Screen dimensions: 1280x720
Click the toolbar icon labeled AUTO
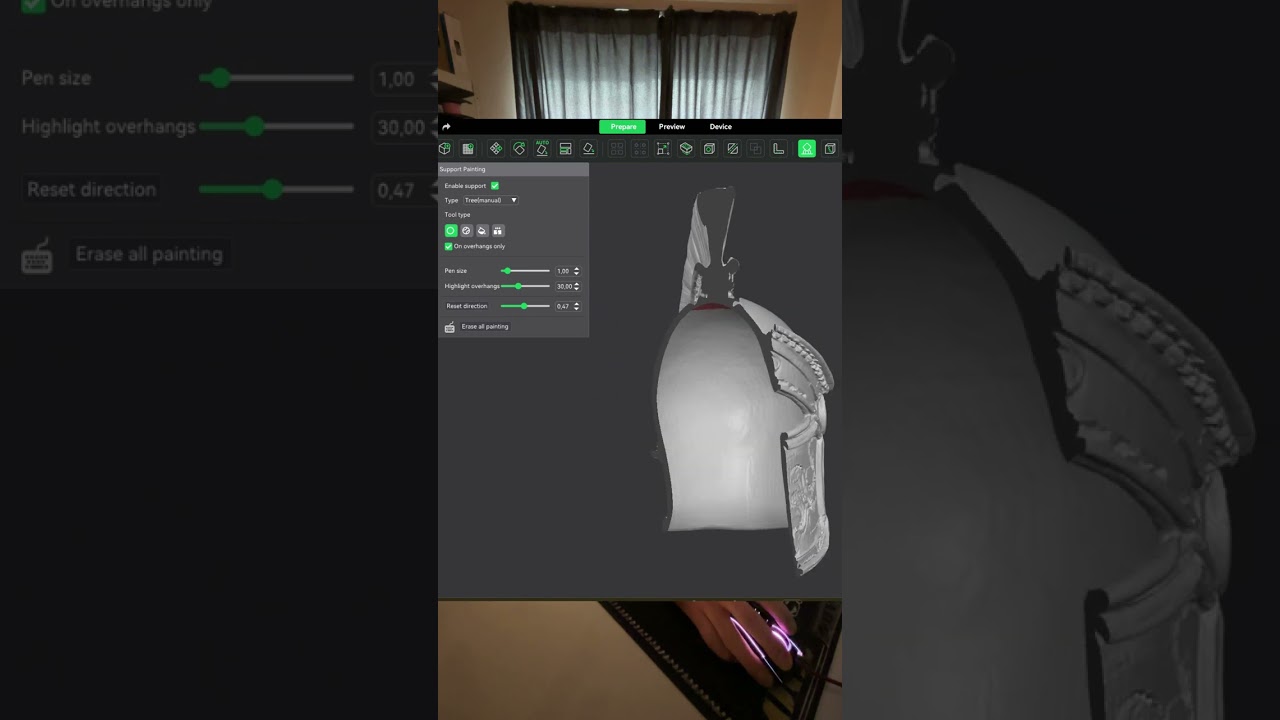click(542, 148)
